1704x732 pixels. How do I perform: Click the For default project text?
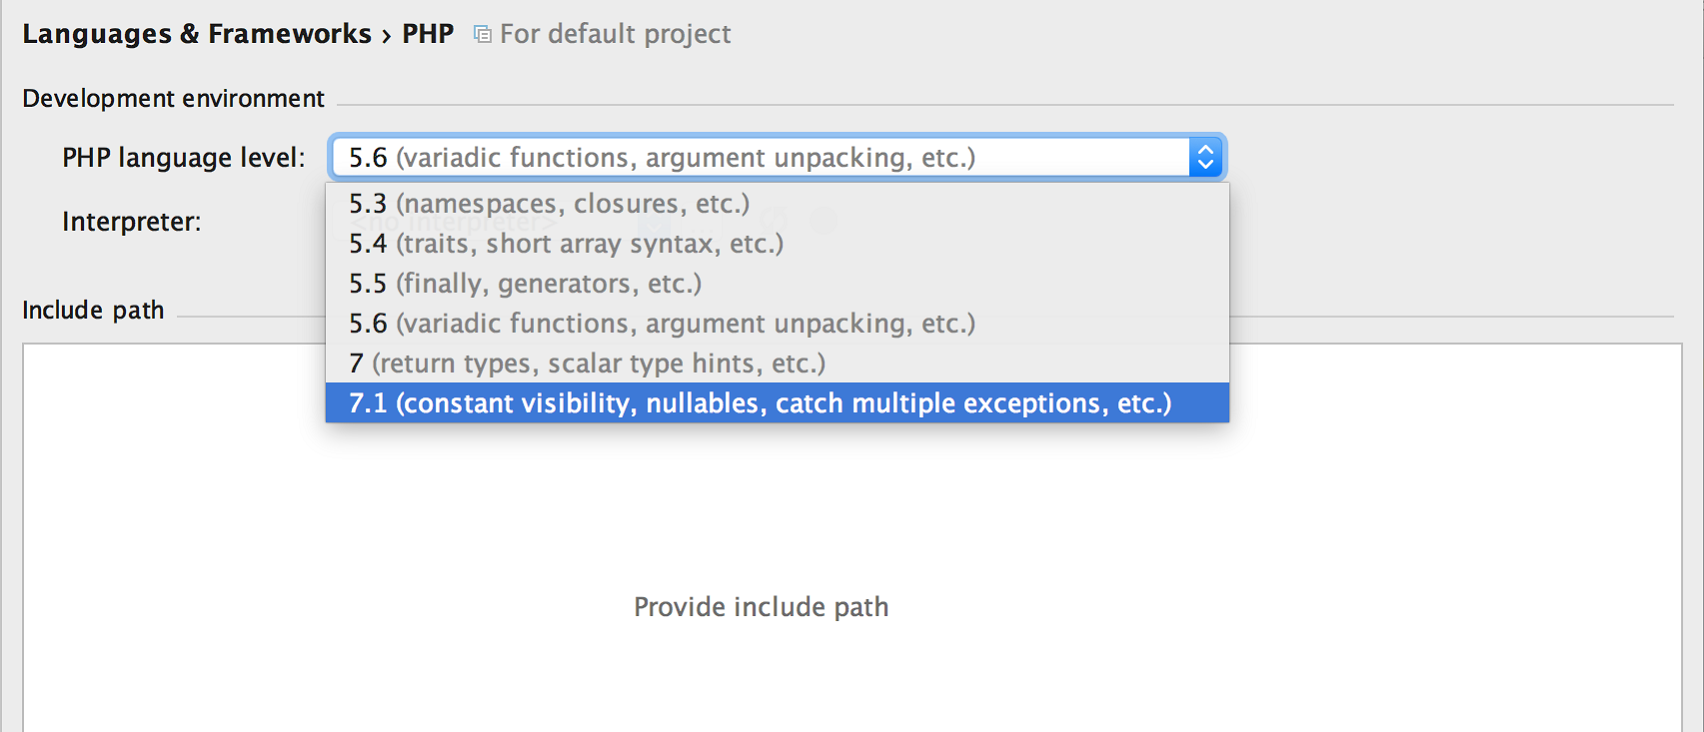(x=615, y=34)
